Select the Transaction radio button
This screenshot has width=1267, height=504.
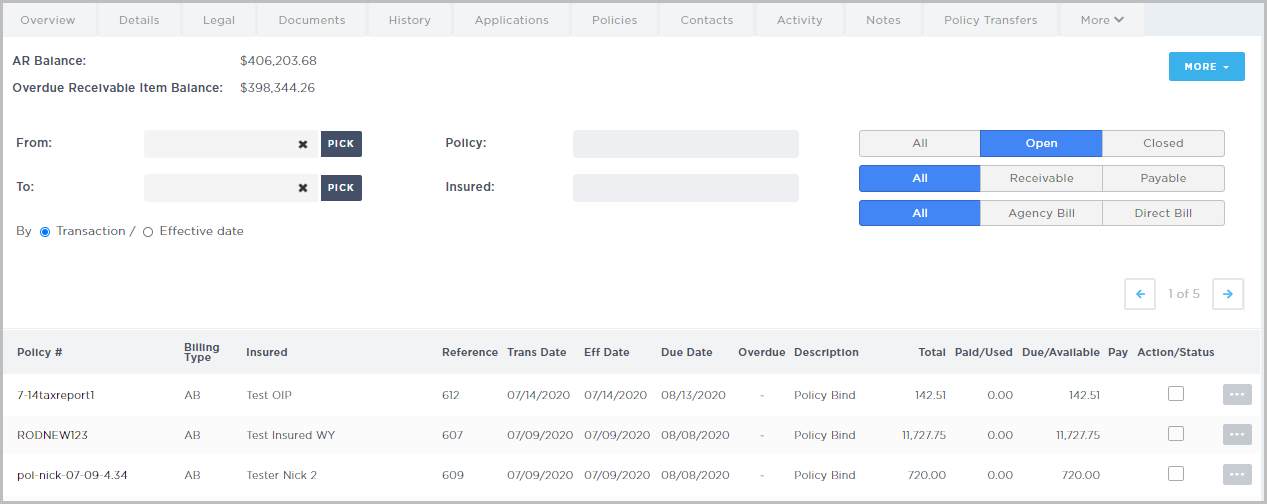[45, 232]
